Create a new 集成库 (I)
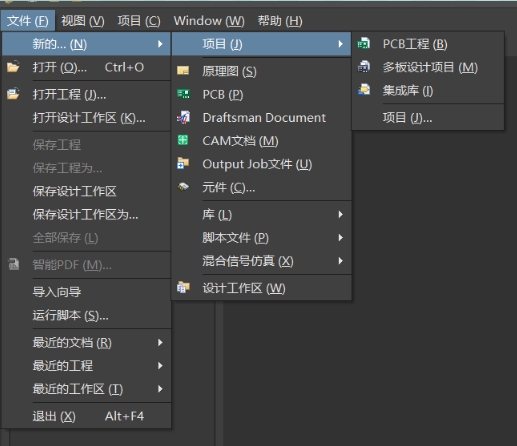Viewport: 517px width, 446px height. point(428,91)
